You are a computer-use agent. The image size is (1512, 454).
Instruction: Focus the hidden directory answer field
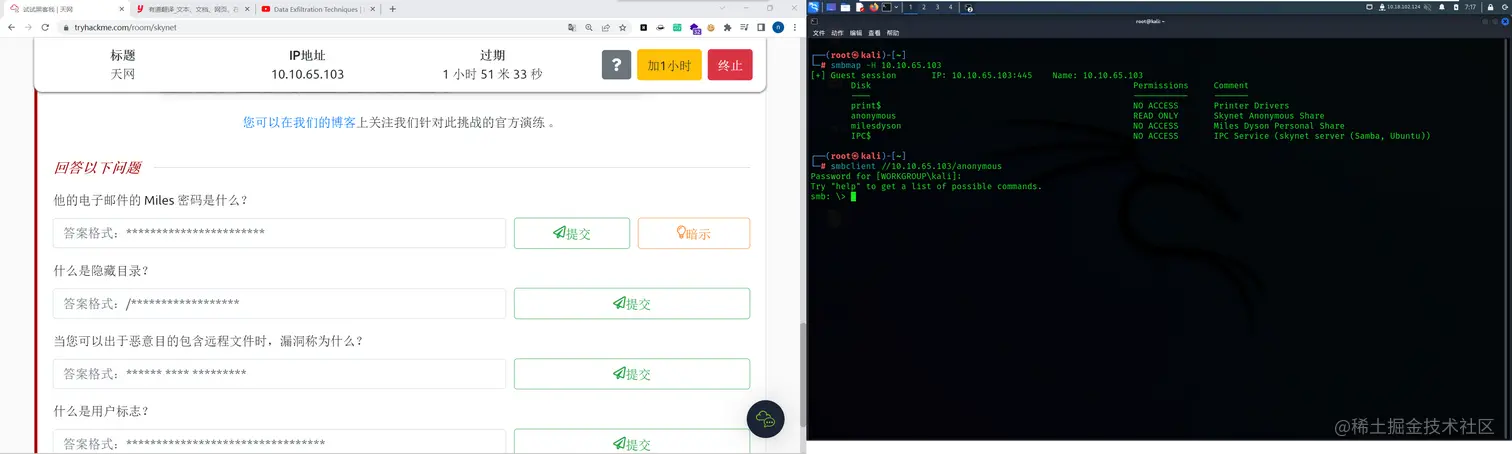[x=279, y=303]
